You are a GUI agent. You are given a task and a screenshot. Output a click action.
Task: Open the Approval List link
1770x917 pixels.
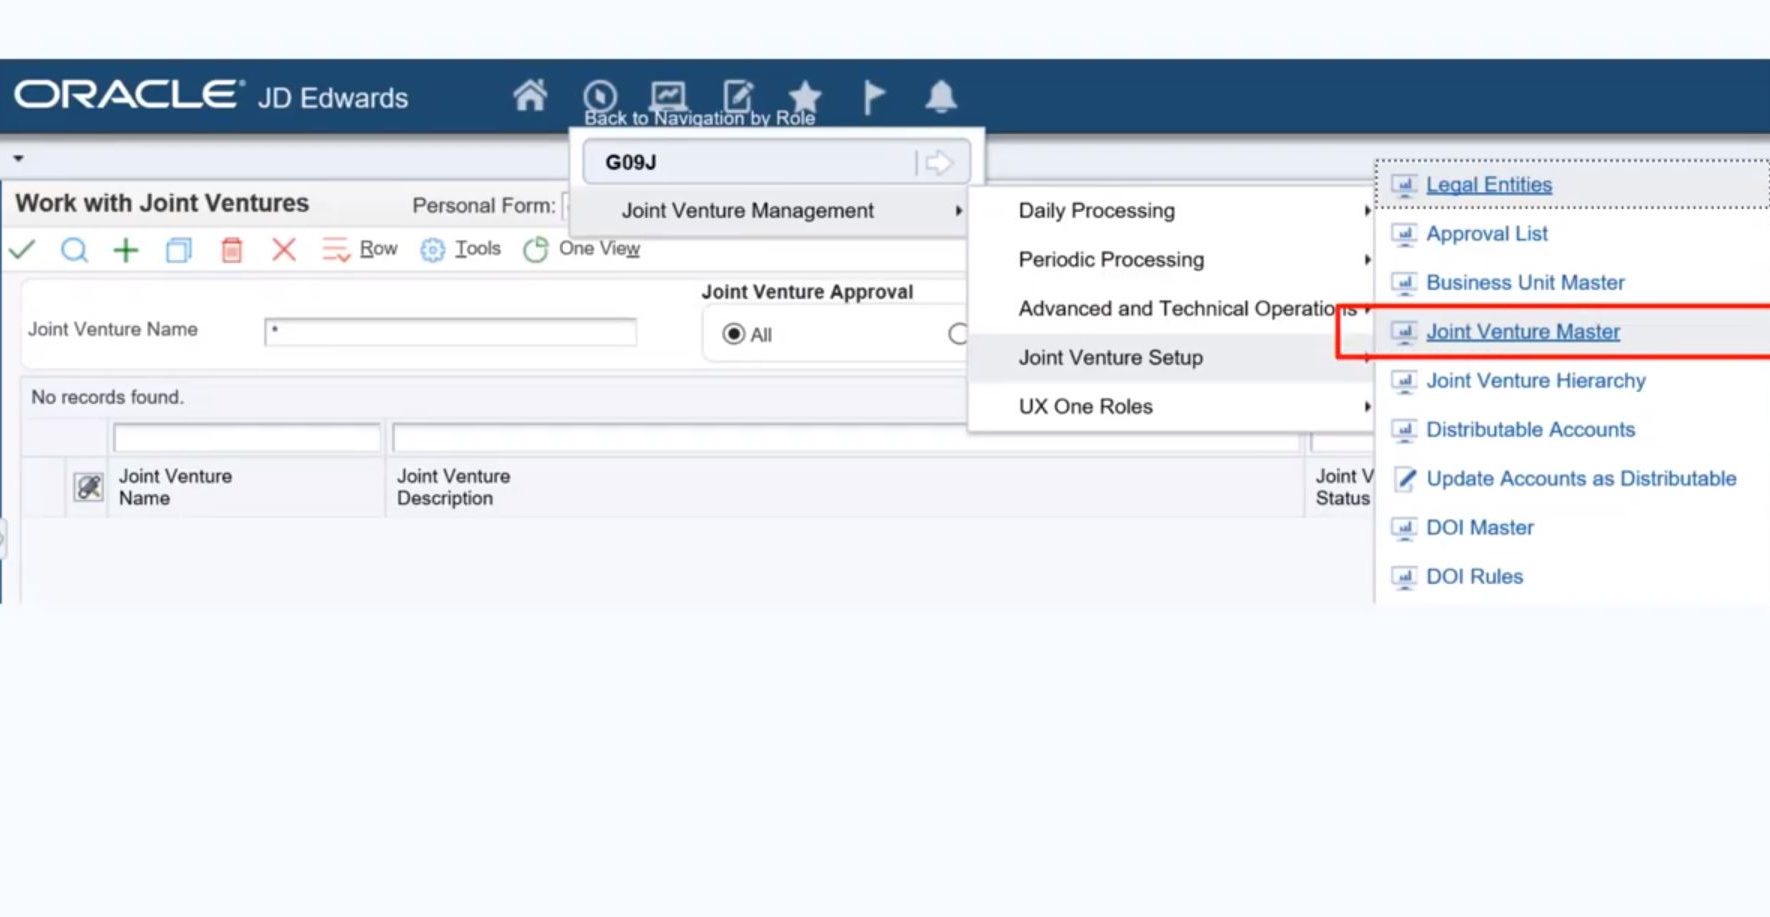tap(1486, 234)
